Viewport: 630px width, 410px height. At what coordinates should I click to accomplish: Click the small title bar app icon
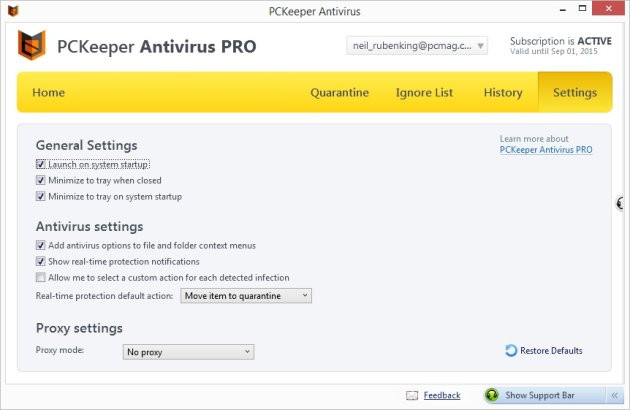[13, 11]
